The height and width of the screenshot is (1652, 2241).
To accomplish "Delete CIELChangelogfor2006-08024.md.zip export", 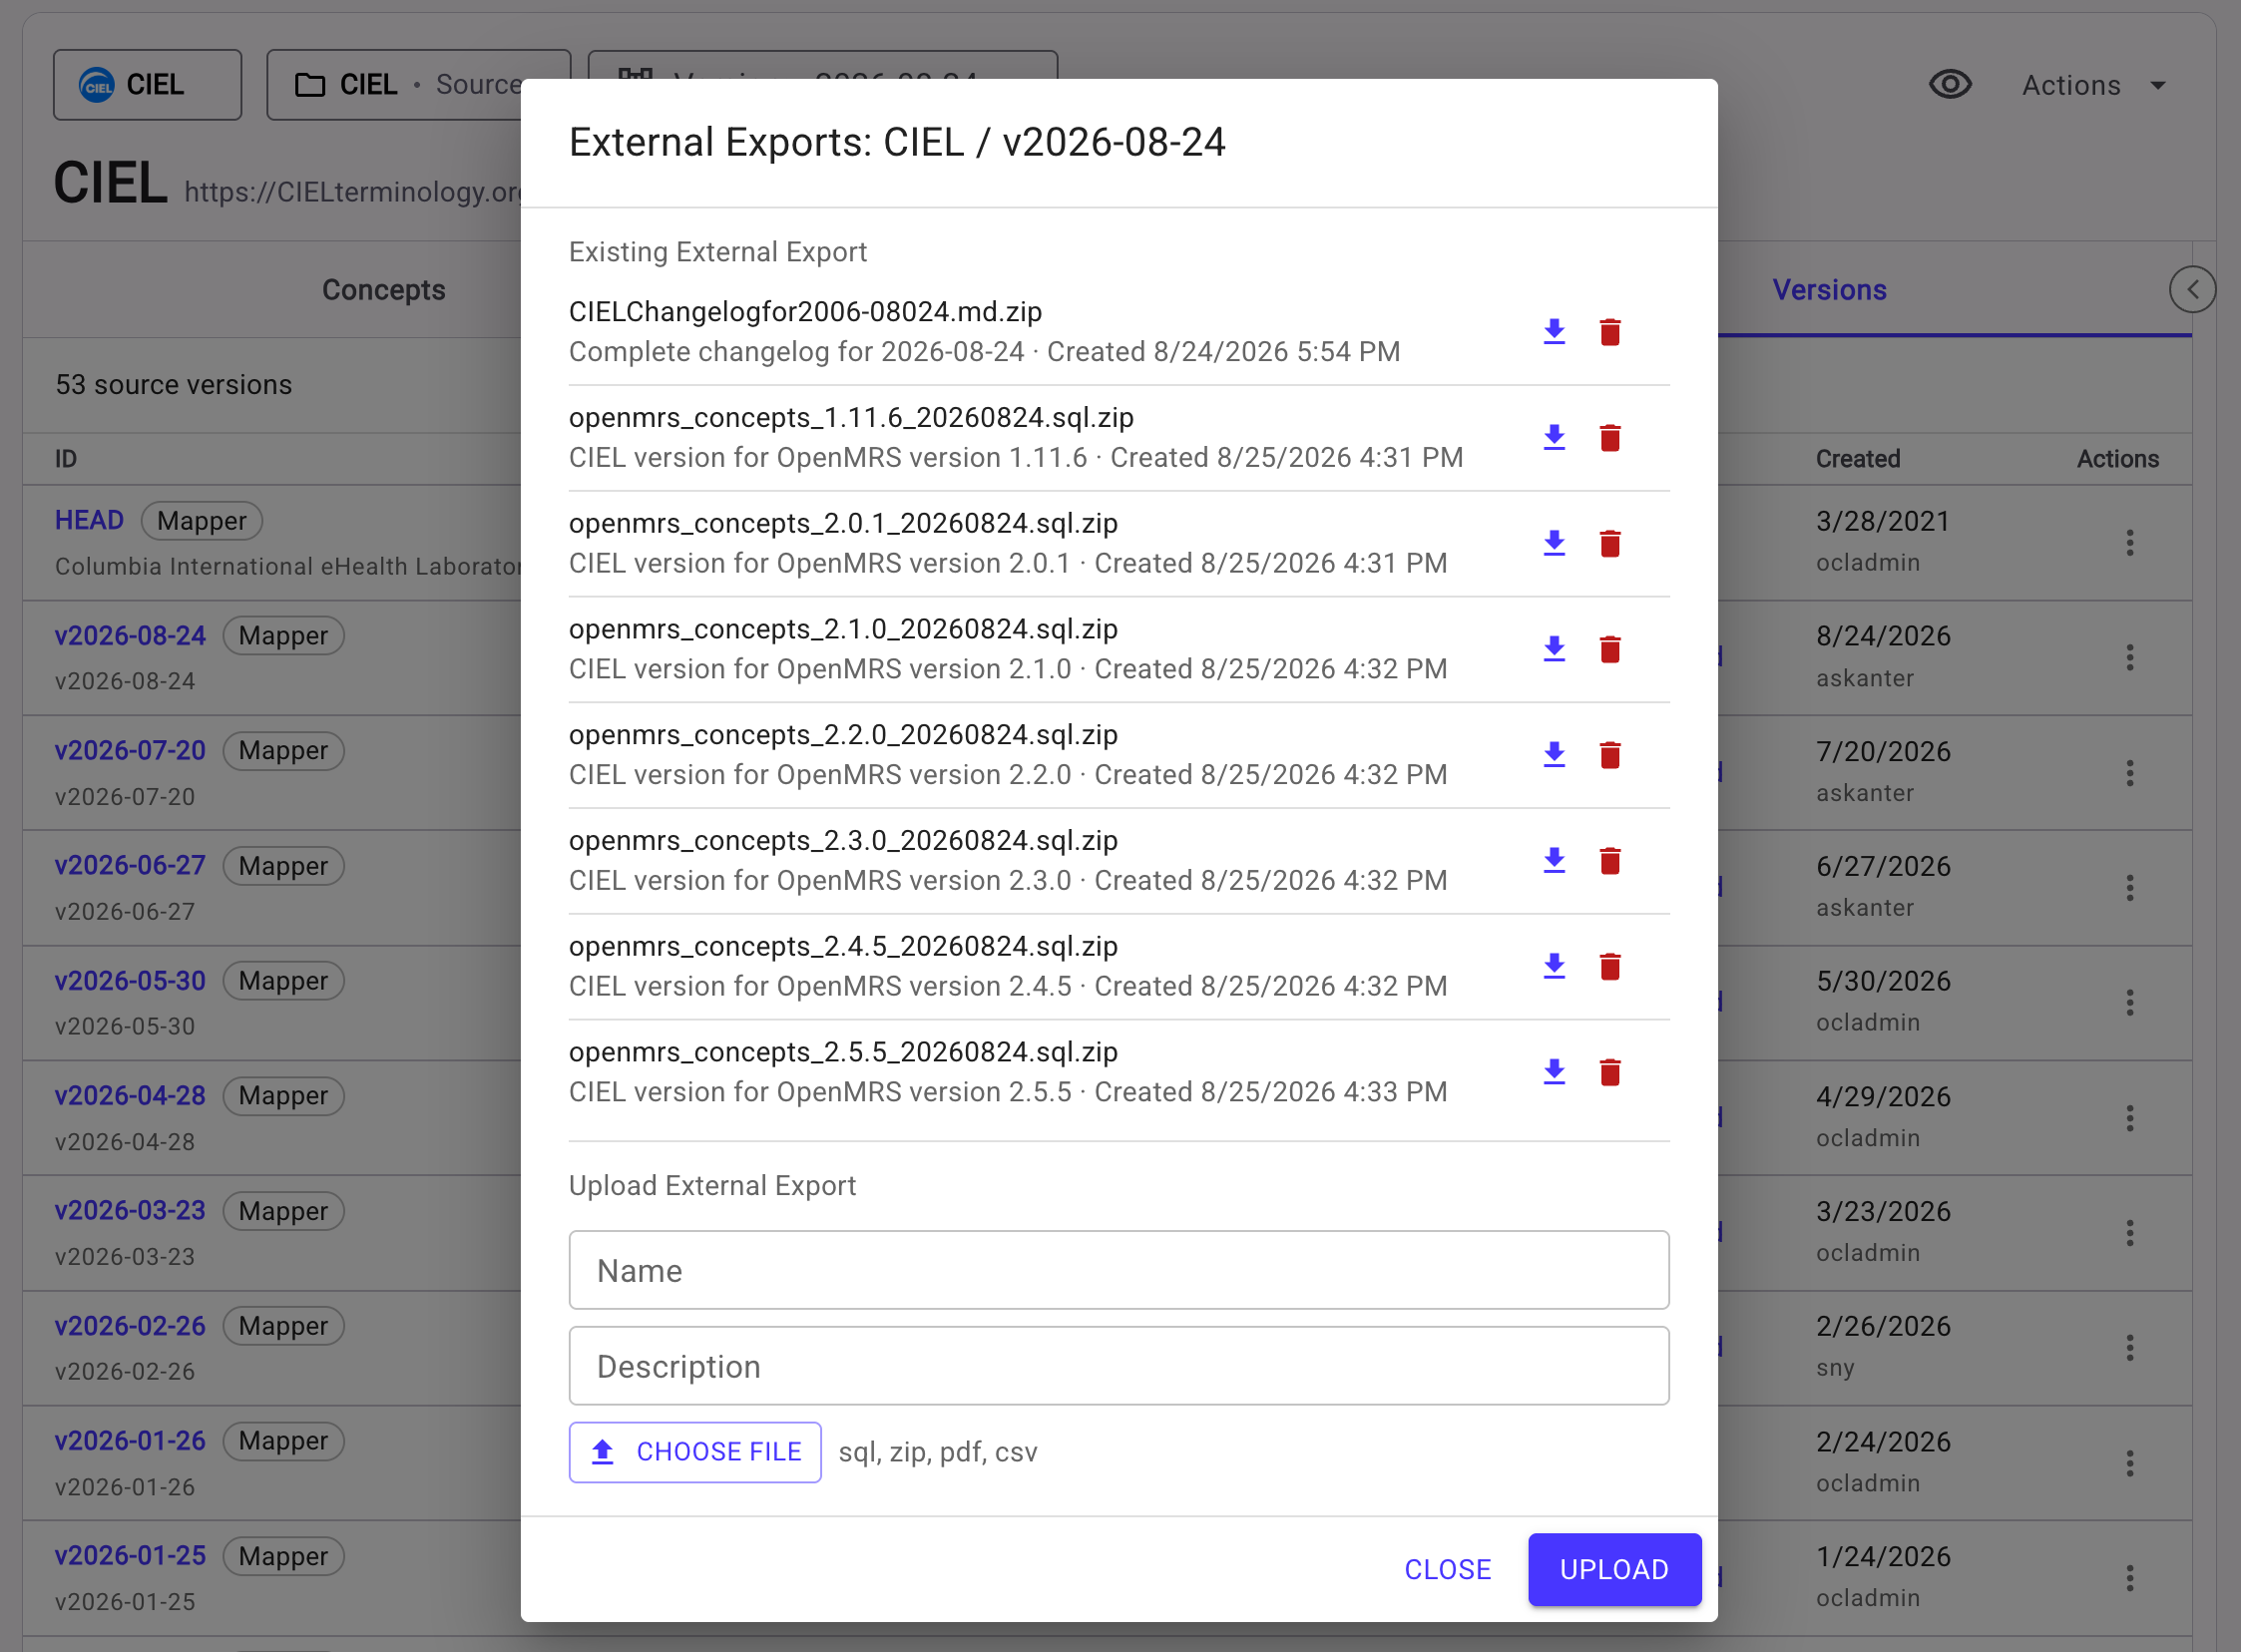I will pyautogui.click(x=1610, y=331).
